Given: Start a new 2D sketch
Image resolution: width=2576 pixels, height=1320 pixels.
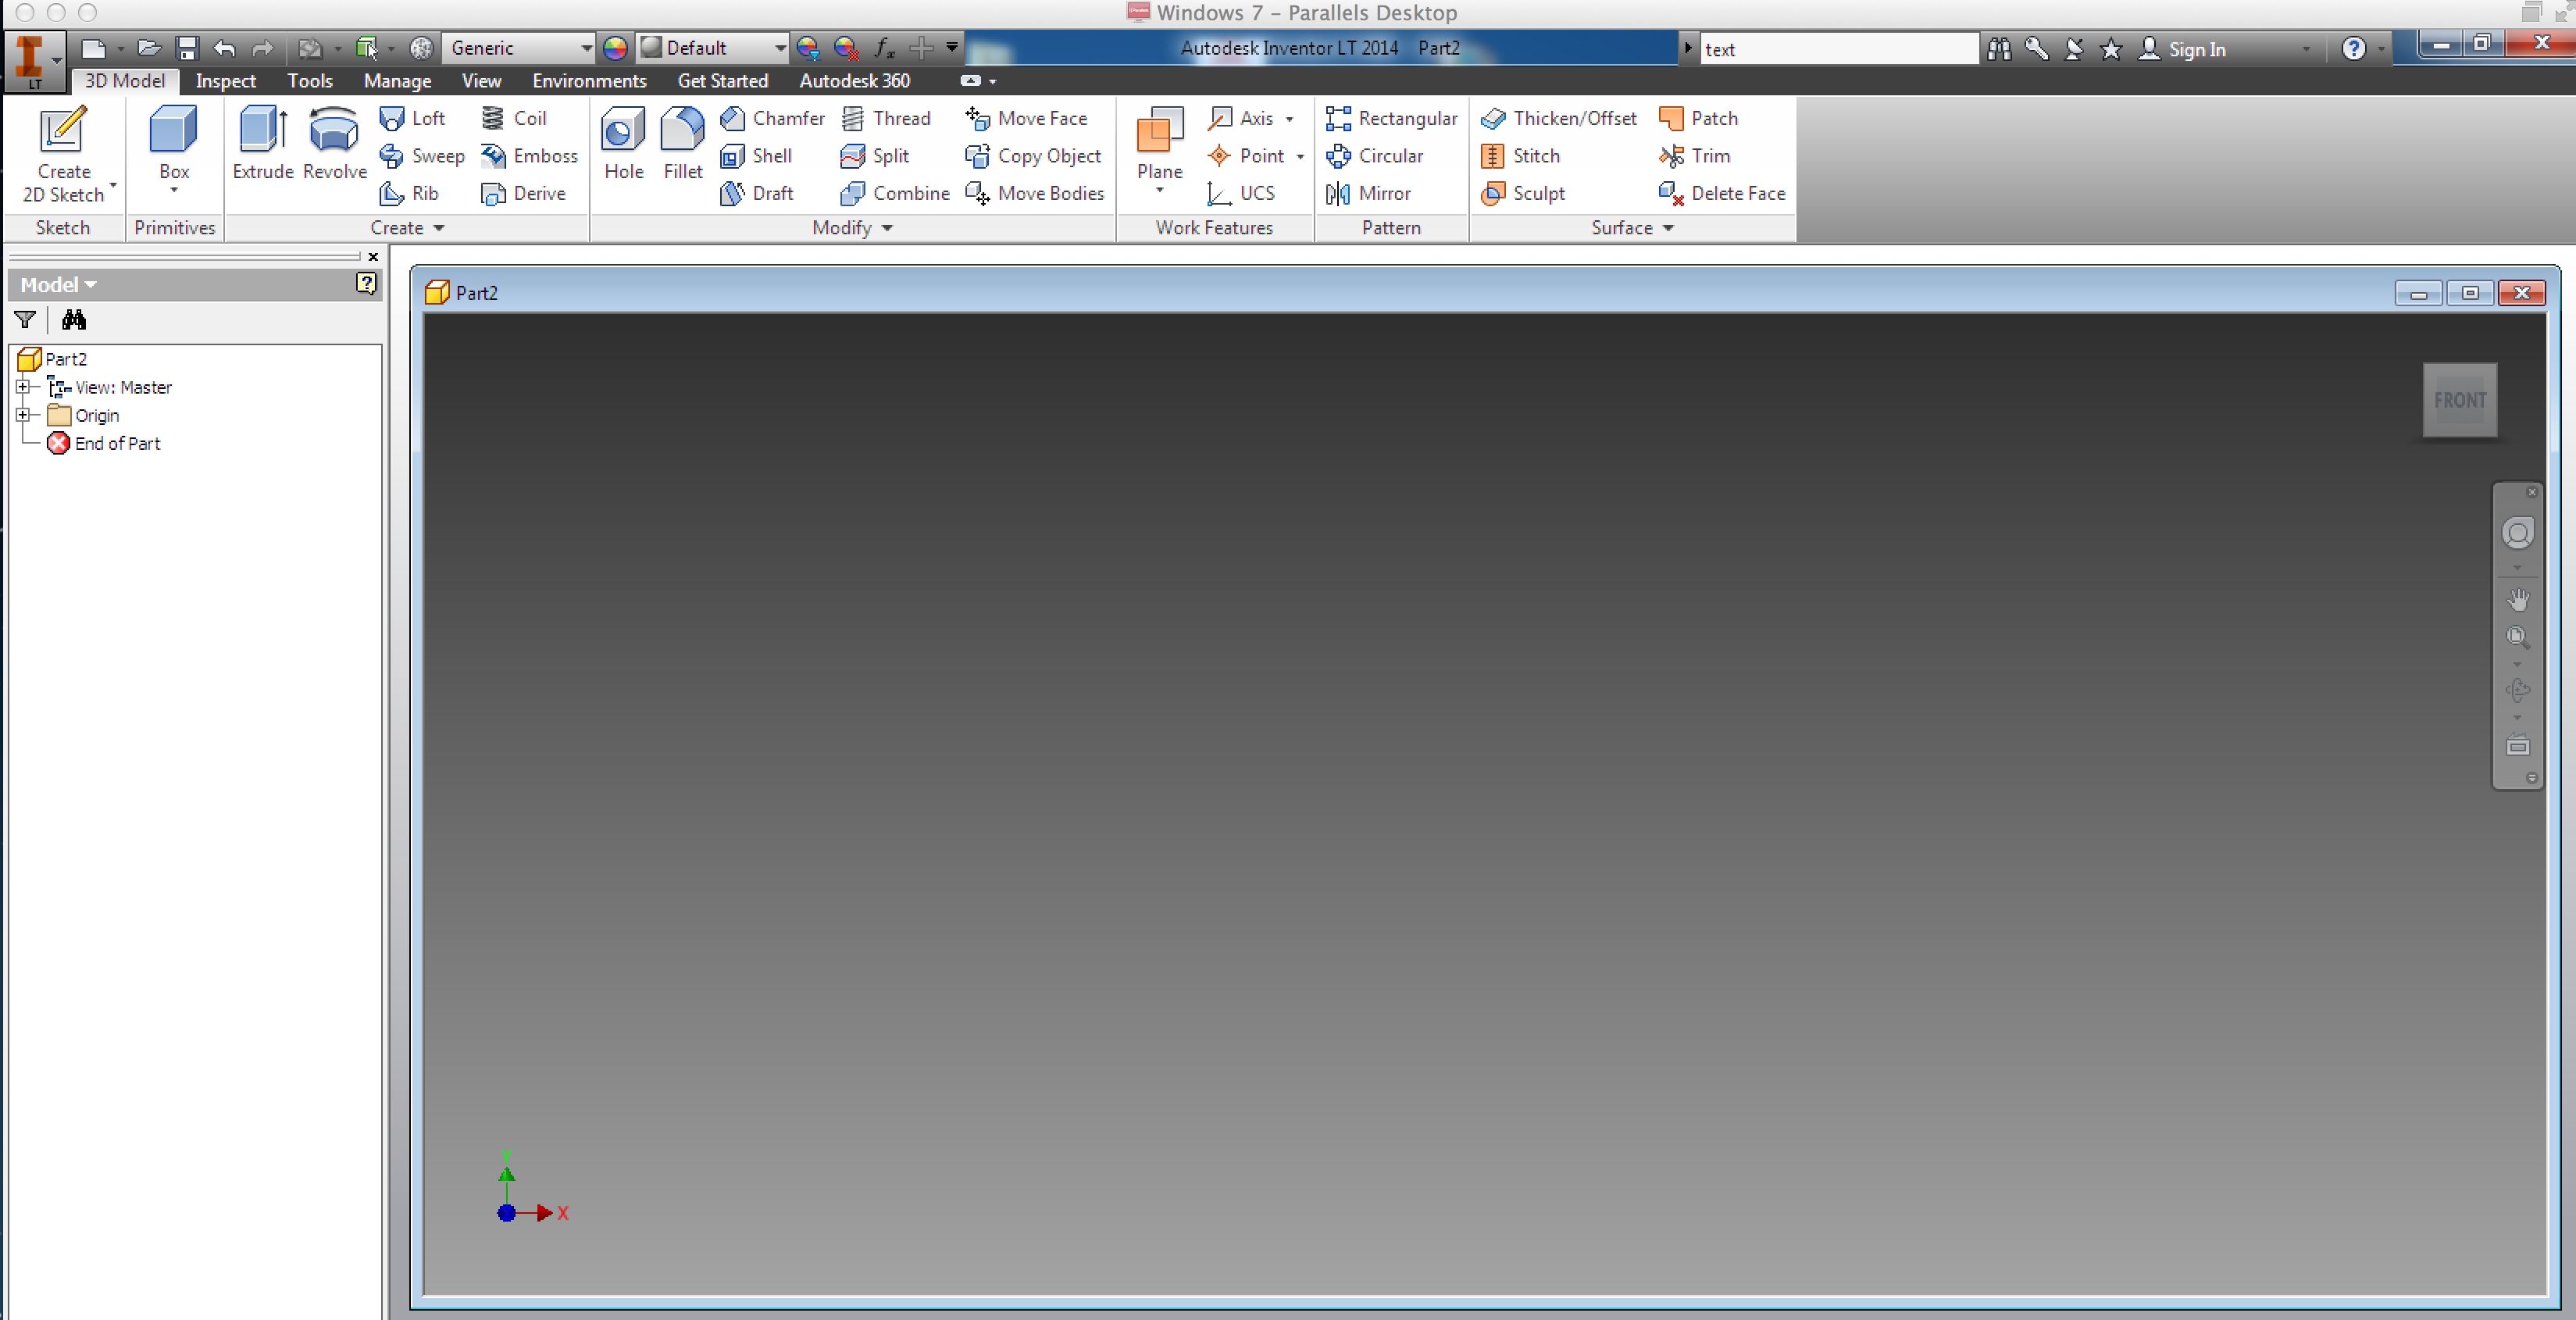Looking at the screenshot, I should pyautogui.click(x=63, y=155).
